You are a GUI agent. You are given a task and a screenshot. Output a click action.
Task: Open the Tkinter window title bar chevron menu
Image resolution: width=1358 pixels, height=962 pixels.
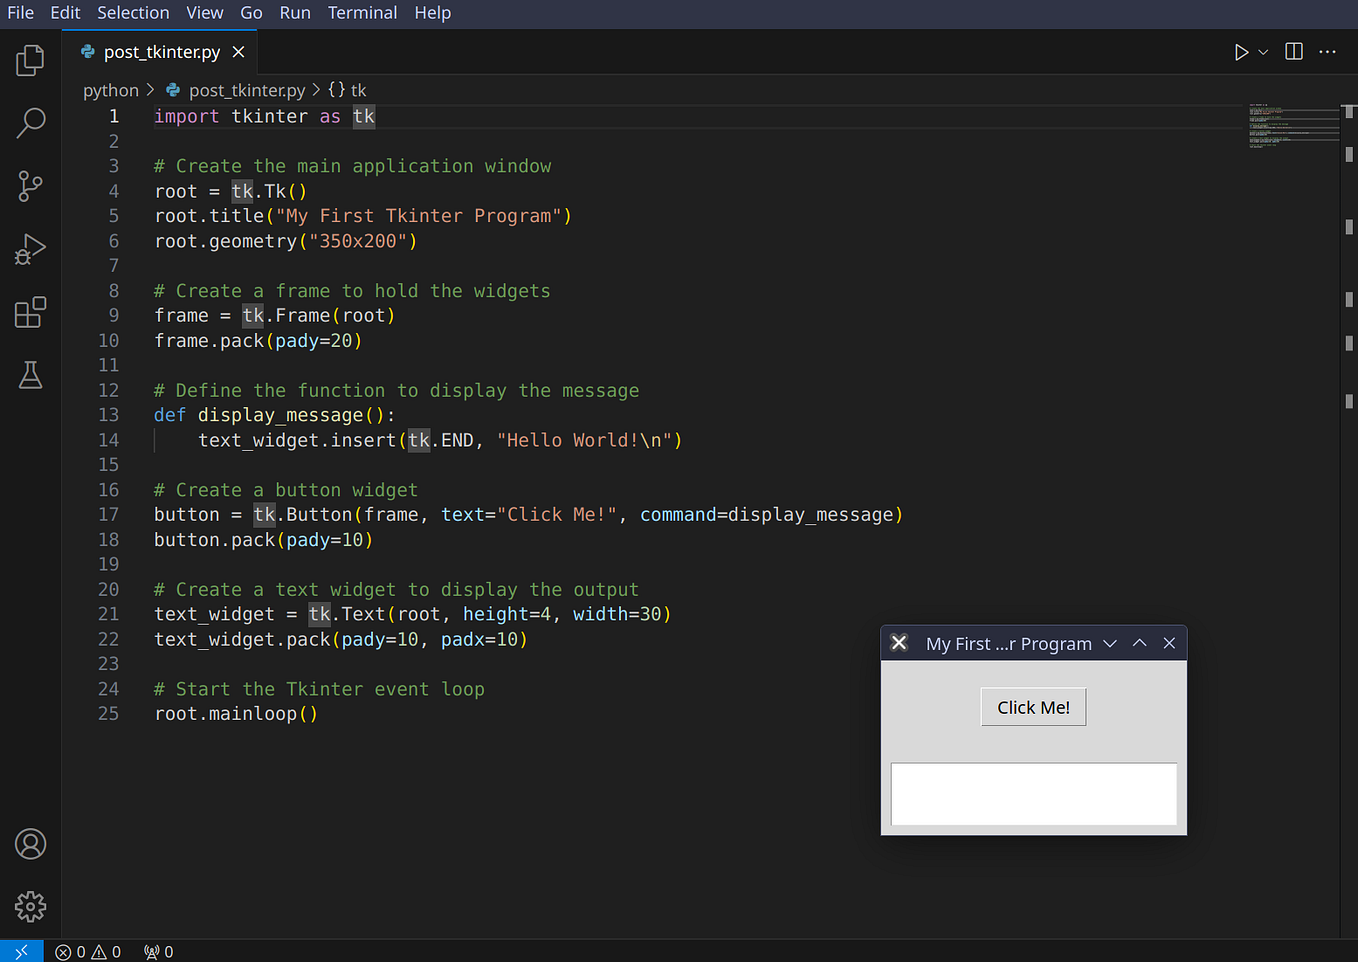(1109, 643)
